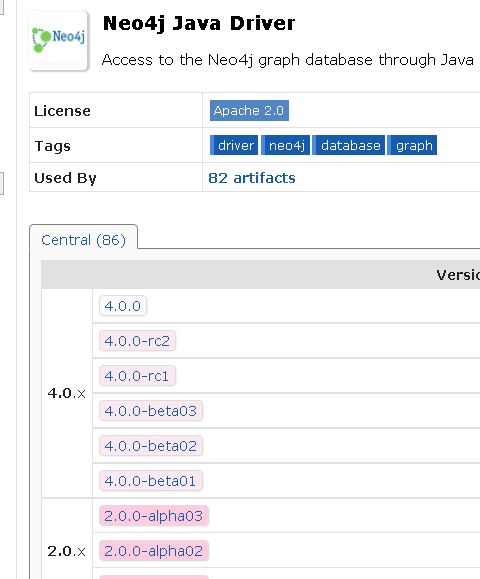This screenshot has height=579, width=480.
Task: Click the Neo4j Java Driver heading
Action: [199, 24]
